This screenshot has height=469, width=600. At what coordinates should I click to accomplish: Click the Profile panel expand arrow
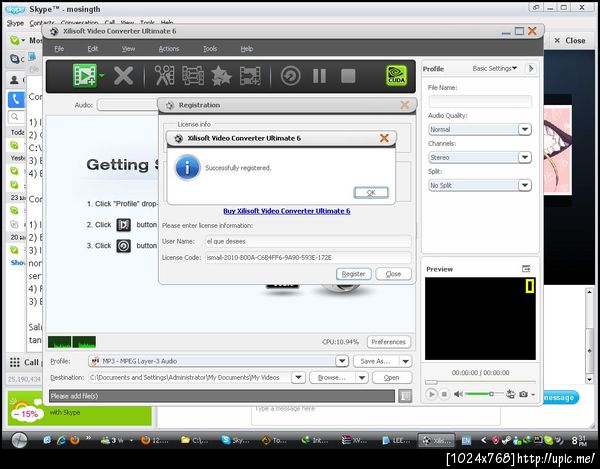[531, 68]
